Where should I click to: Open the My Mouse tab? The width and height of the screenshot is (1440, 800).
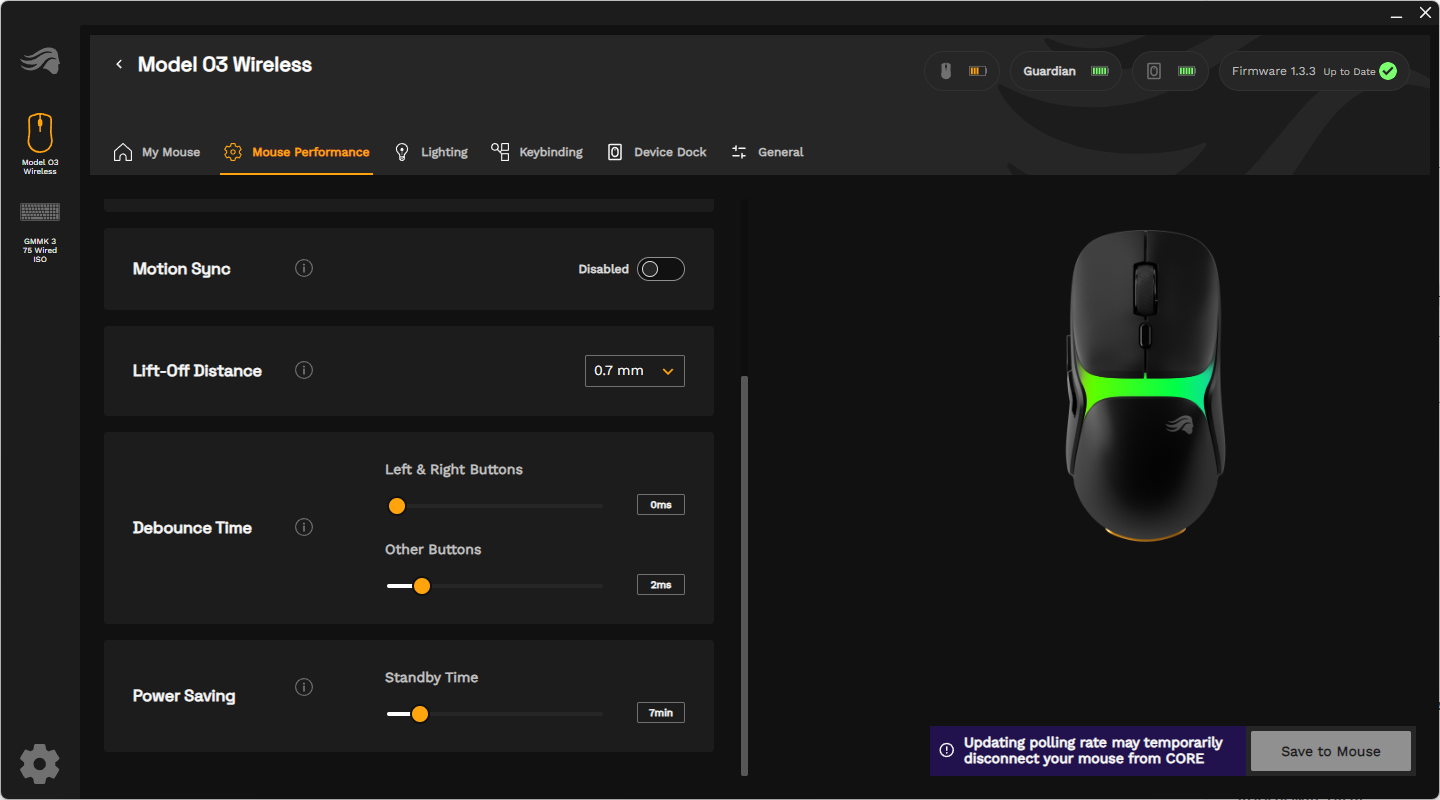(157, 152)
